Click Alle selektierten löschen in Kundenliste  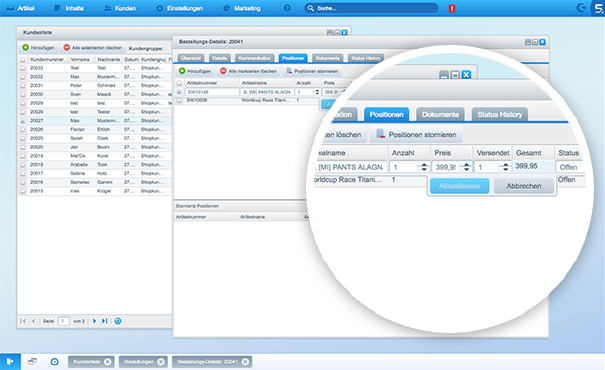[x=93, y=47]
